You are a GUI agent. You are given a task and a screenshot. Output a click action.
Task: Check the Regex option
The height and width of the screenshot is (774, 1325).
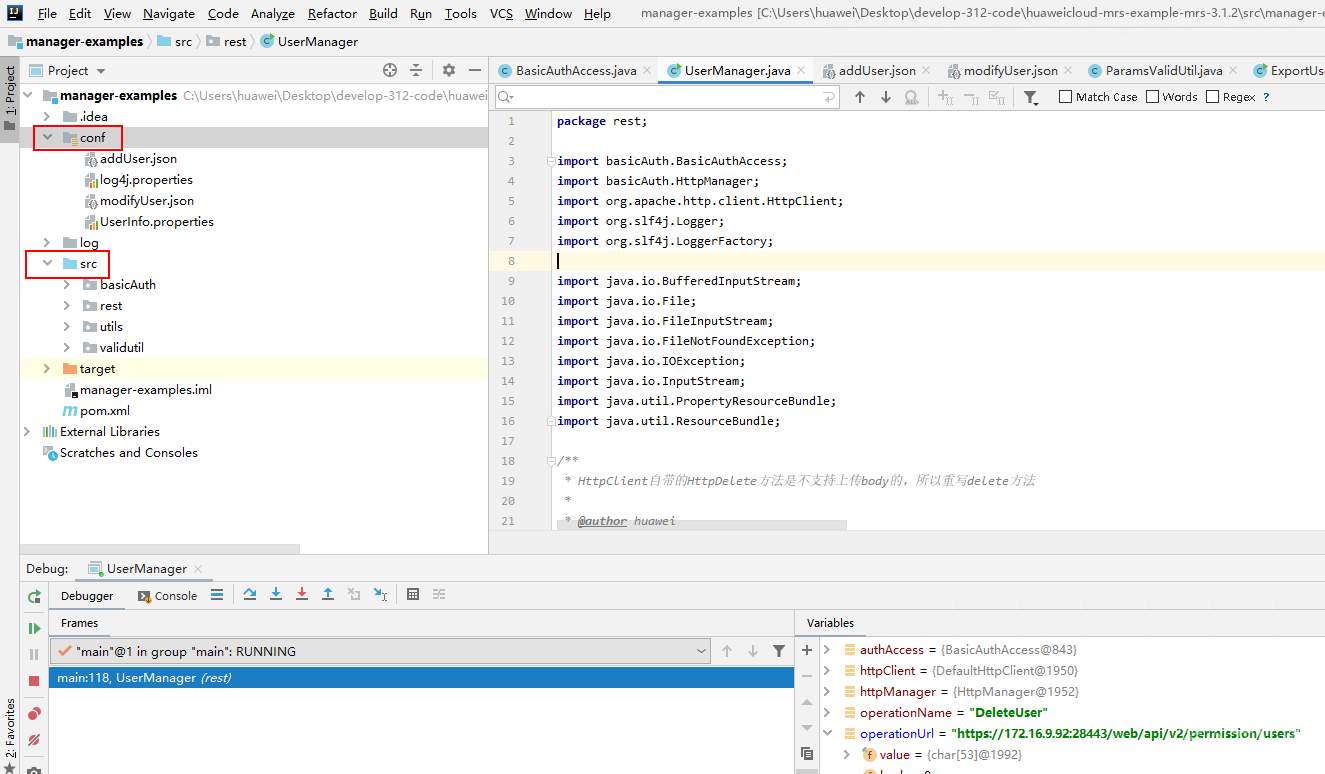pyautogui.click(x=1213, y=97)
